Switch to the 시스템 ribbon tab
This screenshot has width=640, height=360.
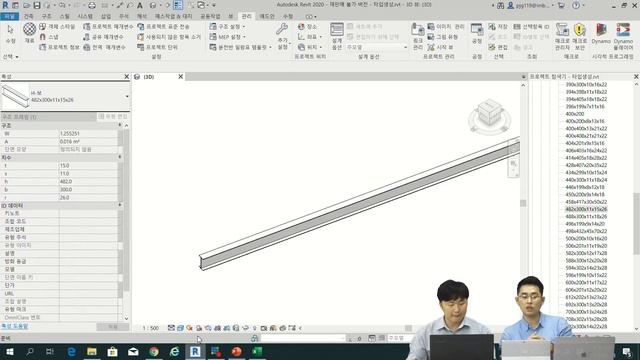click(x=85, y=16)
